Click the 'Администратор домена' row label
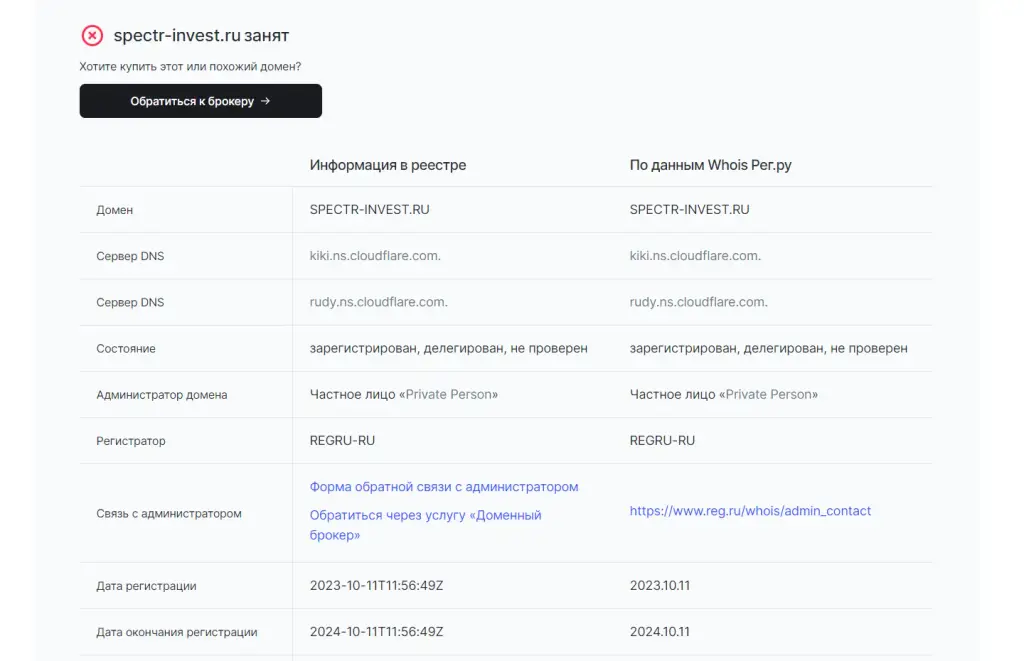Viewport: 1024px width, 661px height. 162,395
